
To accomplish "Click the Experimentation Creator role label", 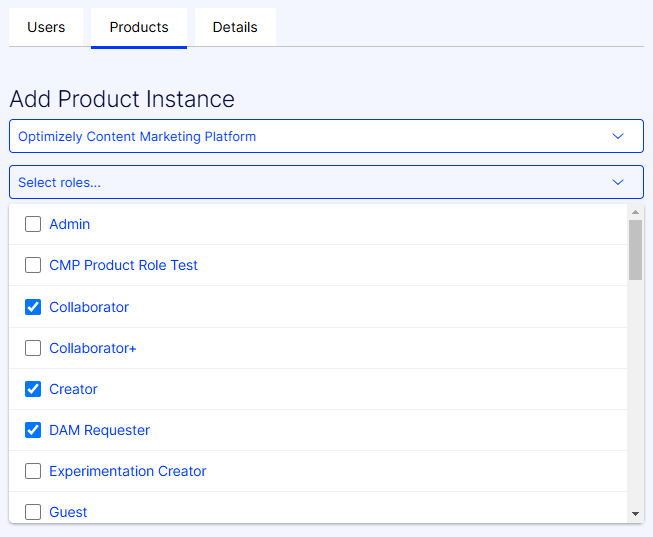I will (127, 471).
